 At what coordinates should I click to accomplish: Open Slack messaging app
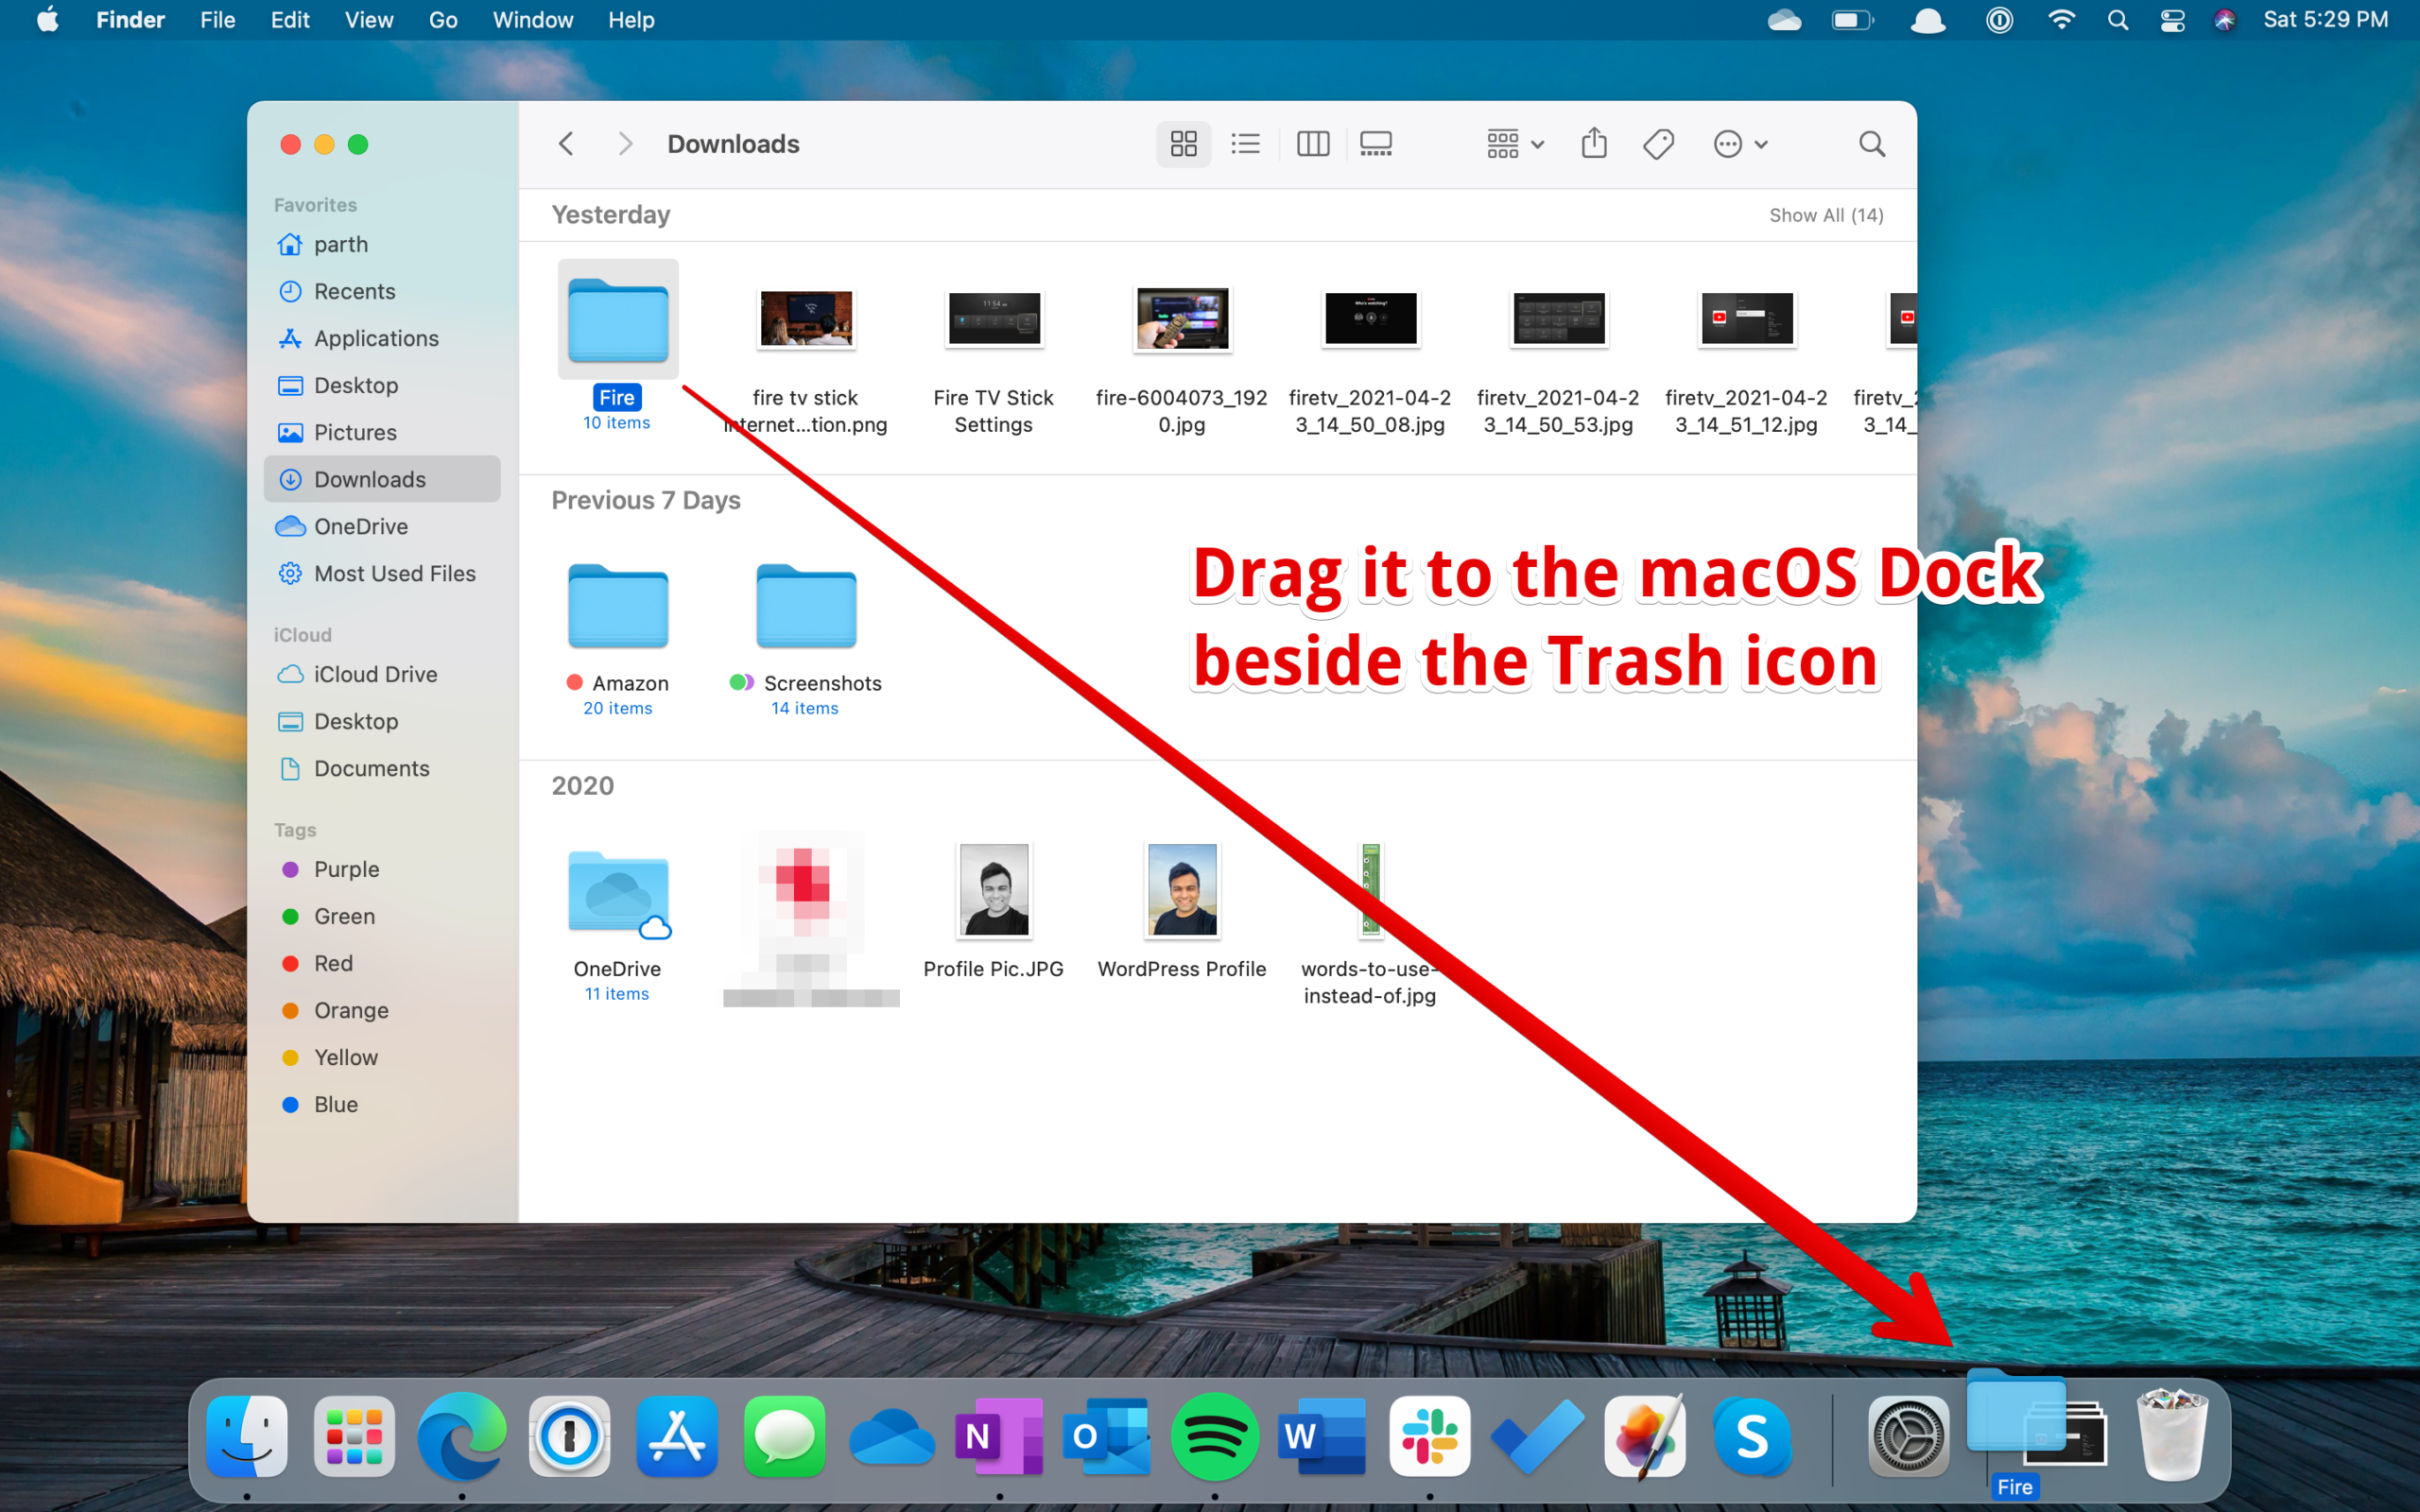coord(1428,1439)
